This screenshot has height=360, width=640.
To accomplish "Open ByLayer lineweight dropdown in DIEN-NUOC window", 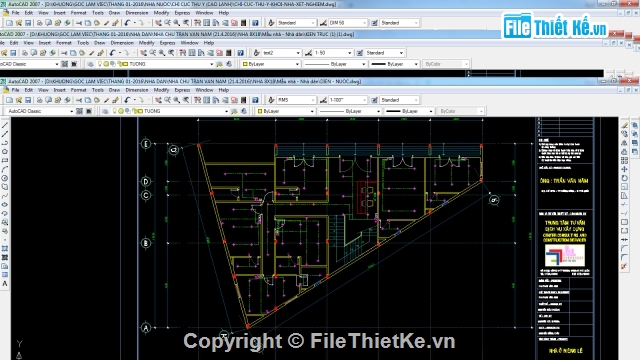I will pyautogui.click(x=430, y=111).
